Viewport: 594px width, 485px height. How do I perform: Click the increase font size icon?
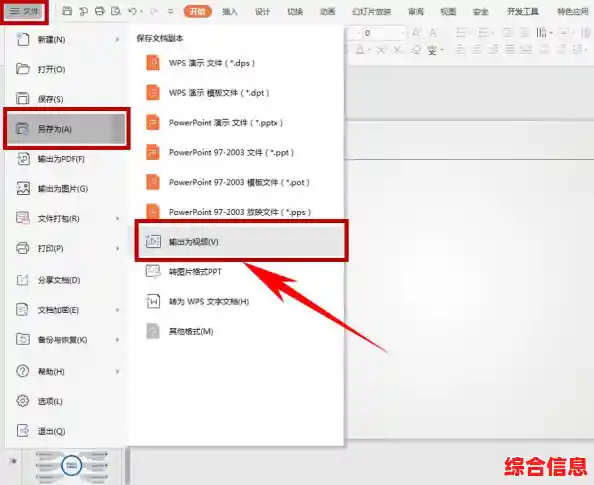pyautogui.click(x=416, y=33)
